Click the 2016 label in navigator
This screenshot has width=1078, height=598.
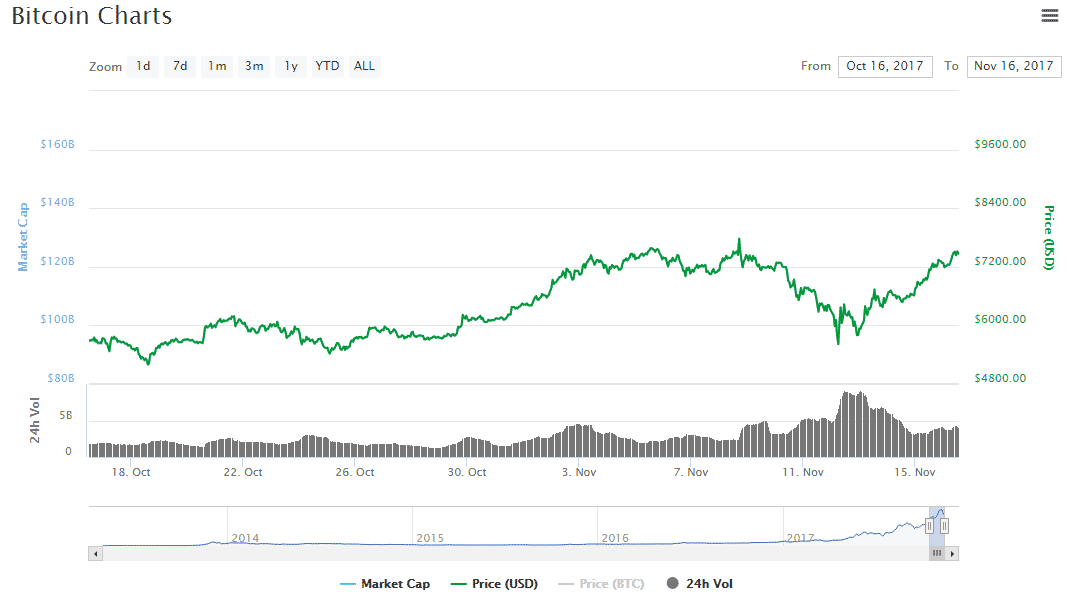point(615,538)
